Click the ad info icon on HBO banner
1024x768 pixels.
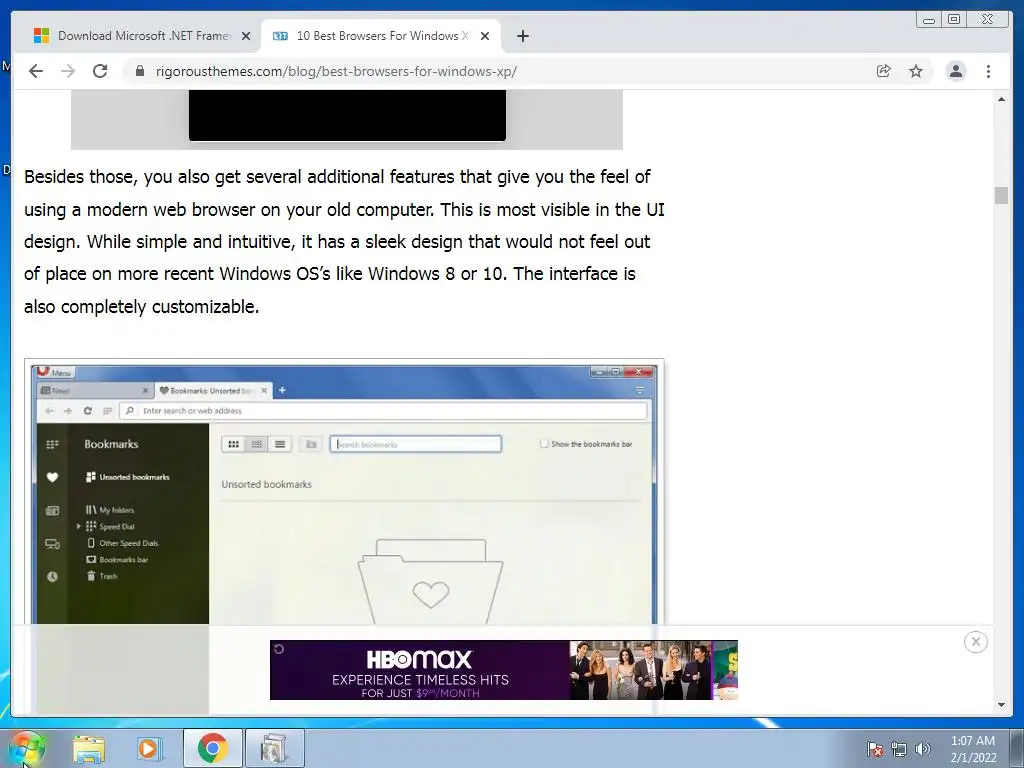click(x=279, y=648)
